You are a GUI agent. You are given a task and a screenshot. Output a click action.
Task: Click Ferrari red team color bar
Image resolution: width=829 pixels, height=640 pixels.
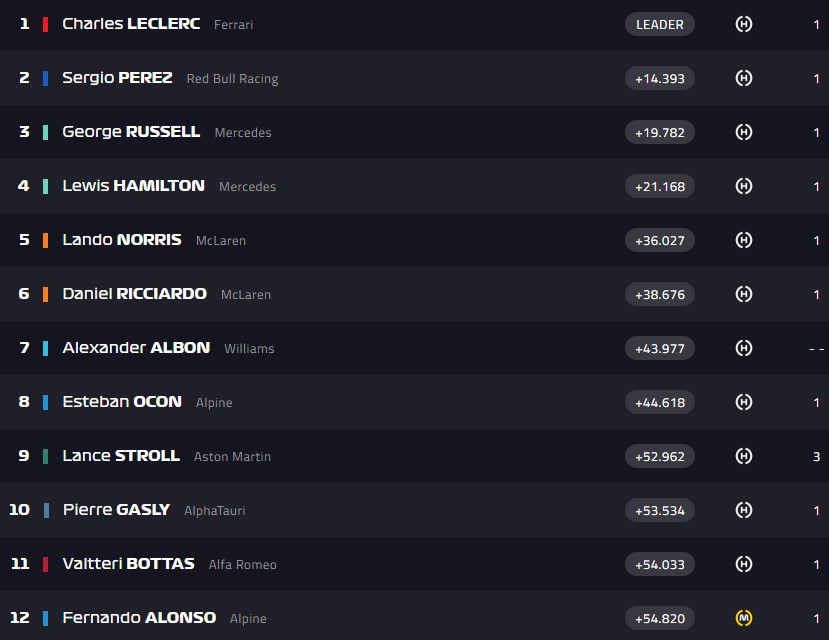coord(45,24)
